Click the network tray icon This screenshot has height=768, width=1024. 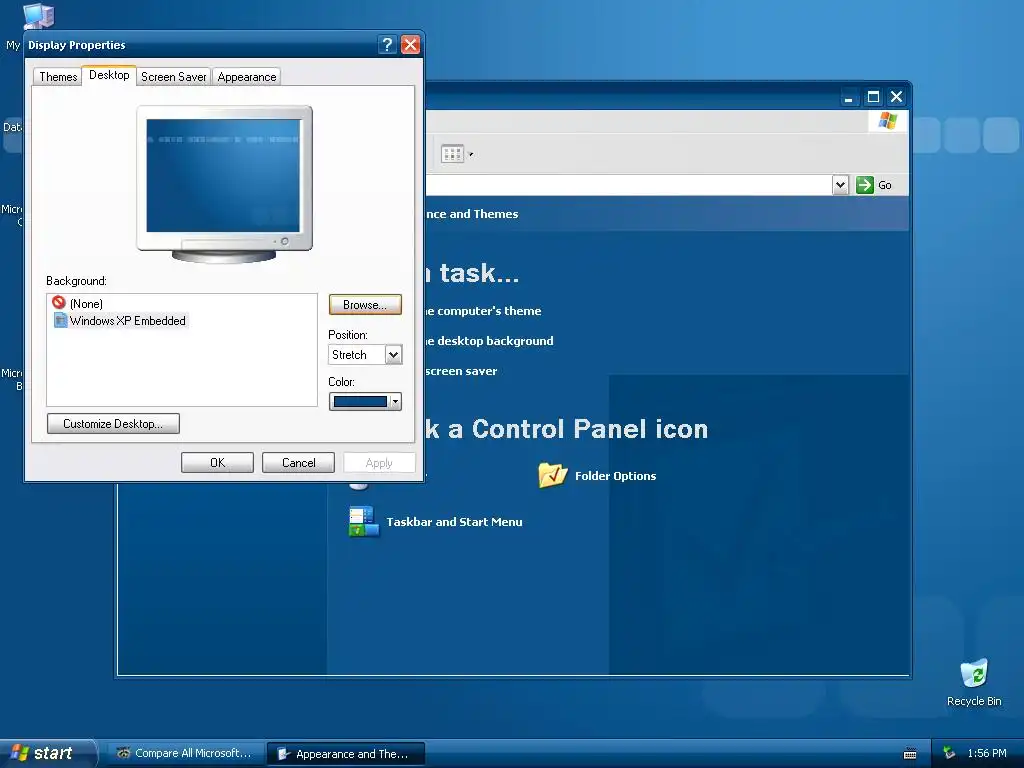click(x=949, y=754)
